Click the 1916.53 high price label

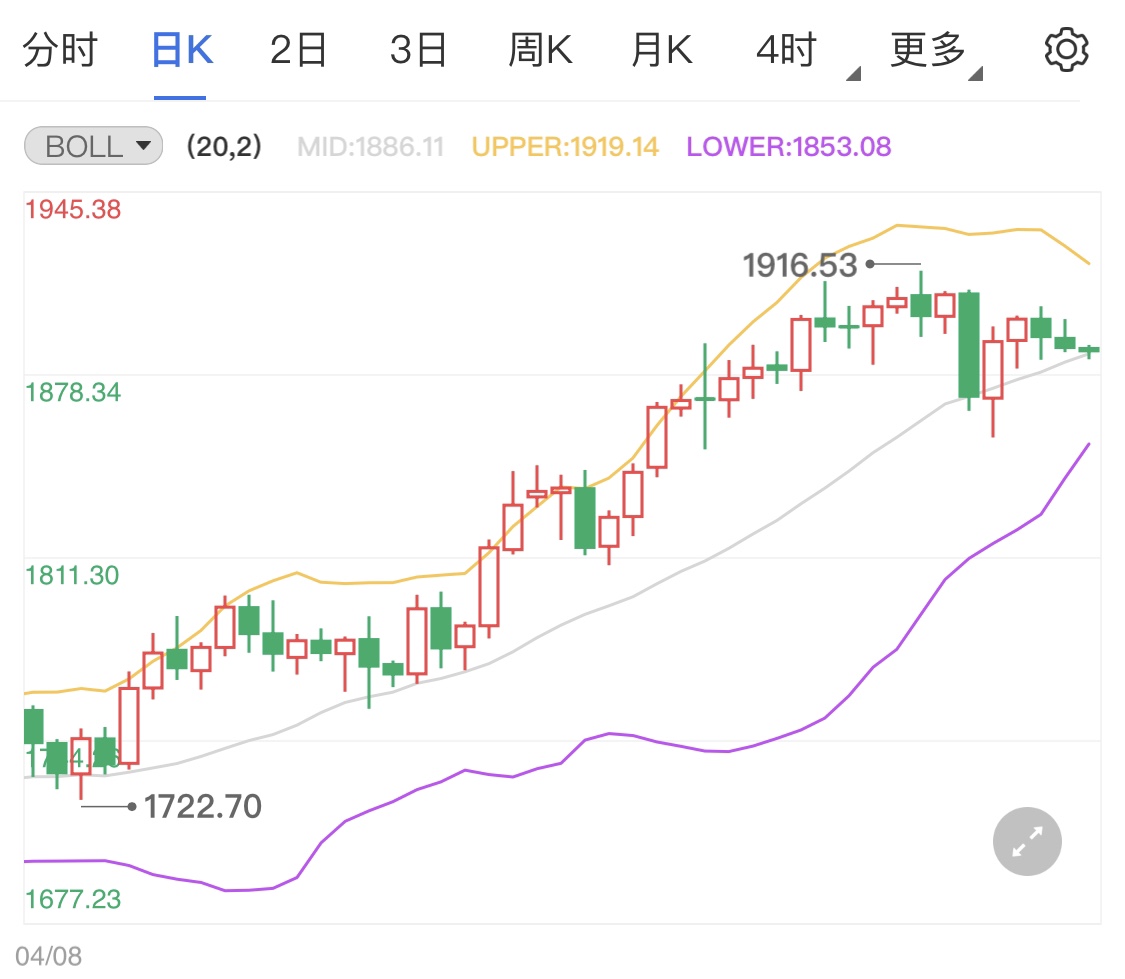pyautogui.click(x=800, y=265)
